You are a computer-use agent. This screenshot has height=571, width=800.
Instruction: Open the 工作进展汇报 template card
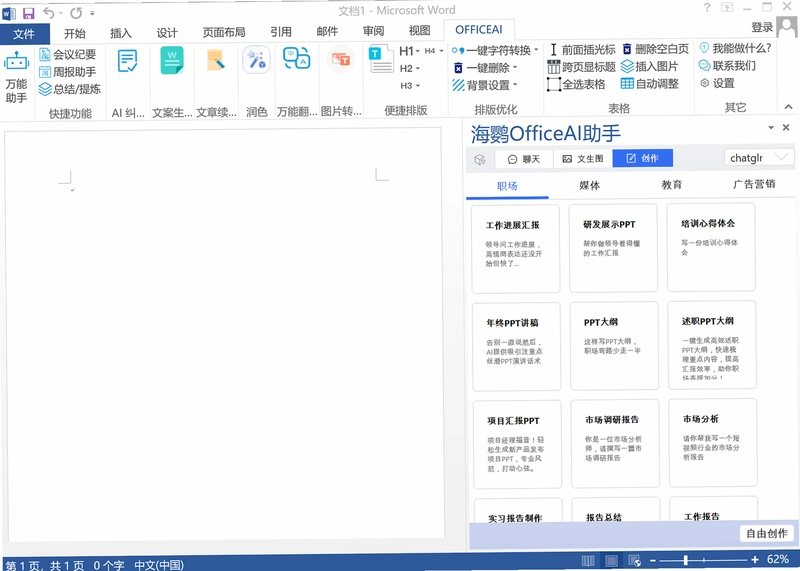(x=516, y=249)
